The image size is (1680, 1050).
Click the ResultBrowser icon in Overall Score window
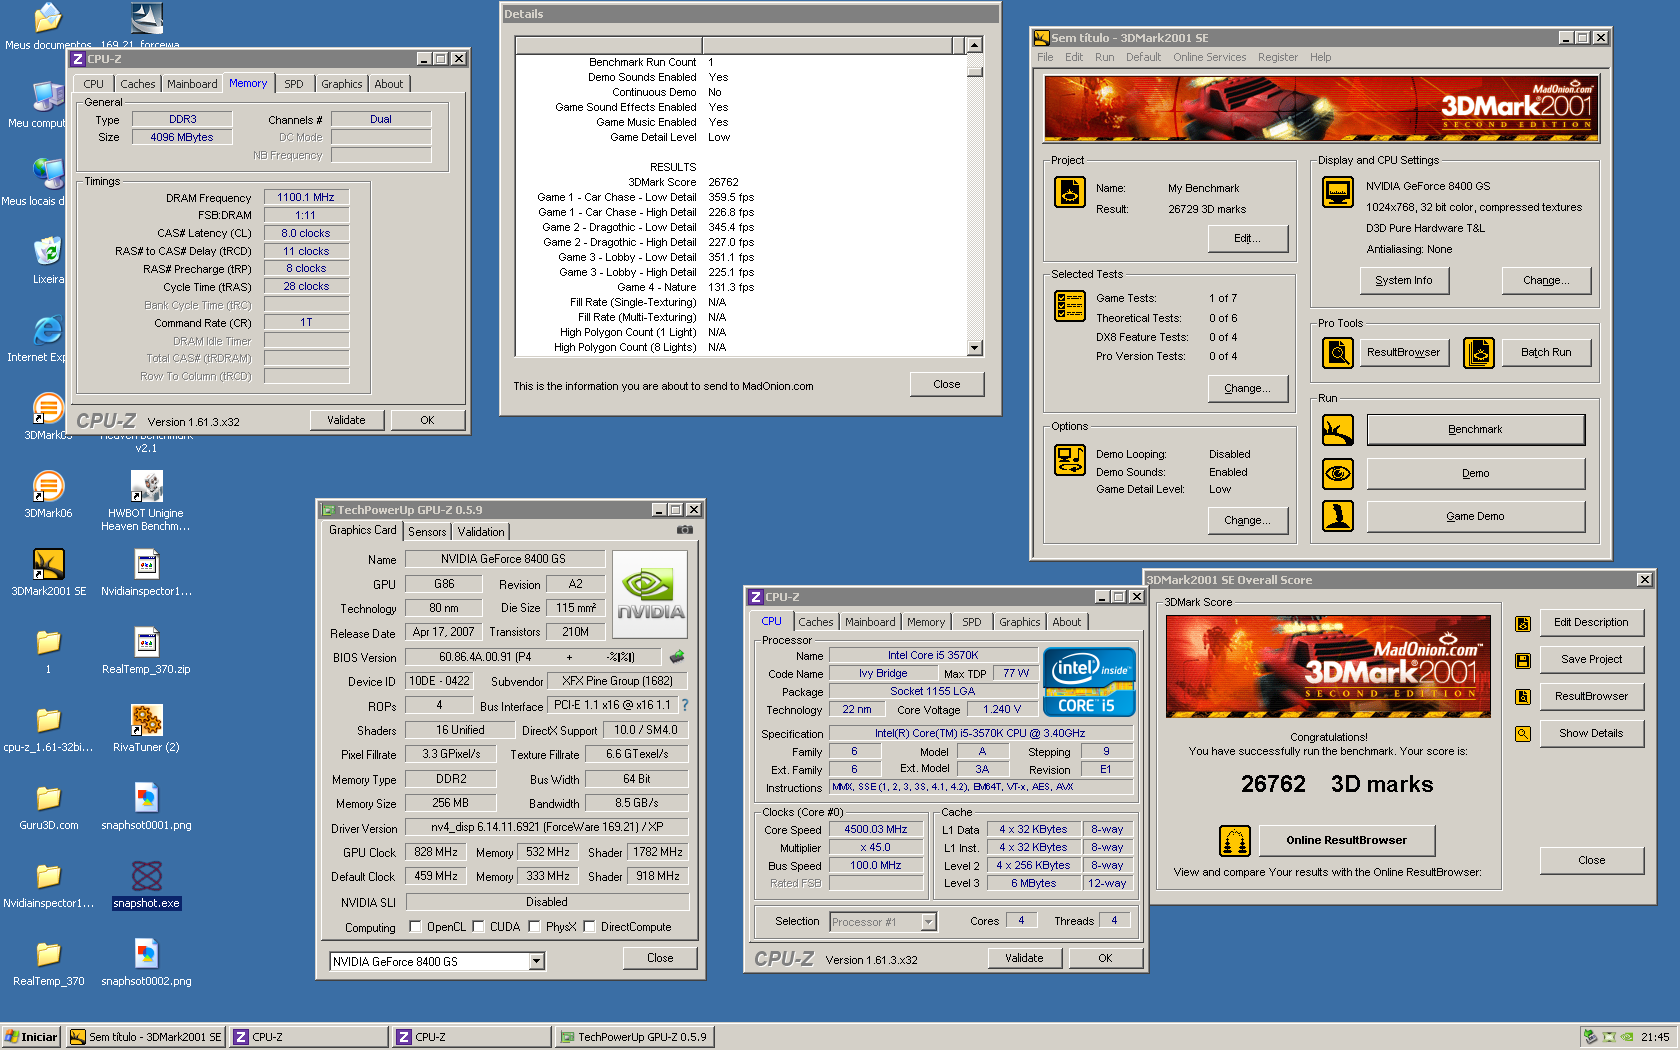coord(1522,697)
